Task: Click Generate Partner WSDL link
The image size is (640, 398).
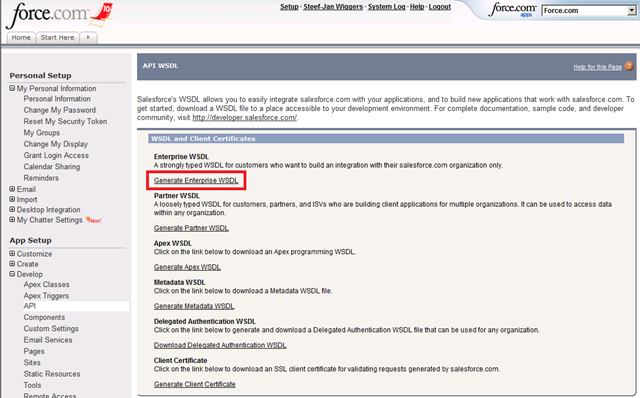Action: 191,228
